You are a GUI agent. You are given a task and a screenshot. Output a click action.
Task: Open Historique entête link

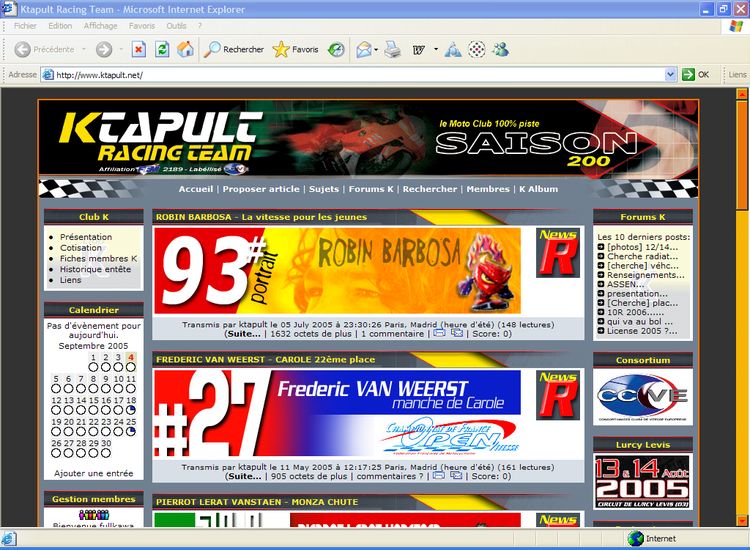95,269
